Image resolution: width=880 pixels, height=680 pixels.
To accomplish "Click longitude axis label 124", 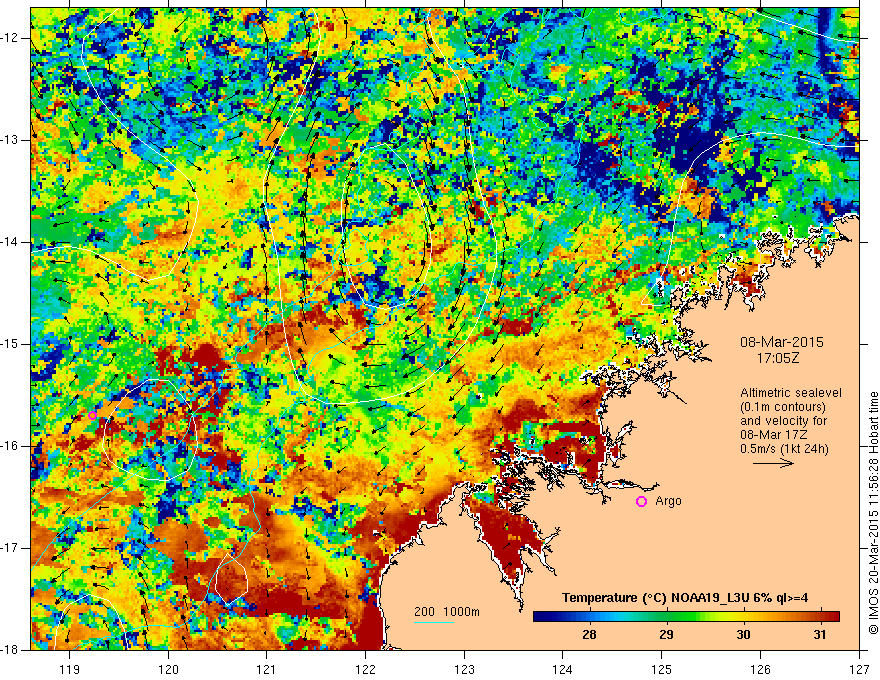I will (563, 669).
